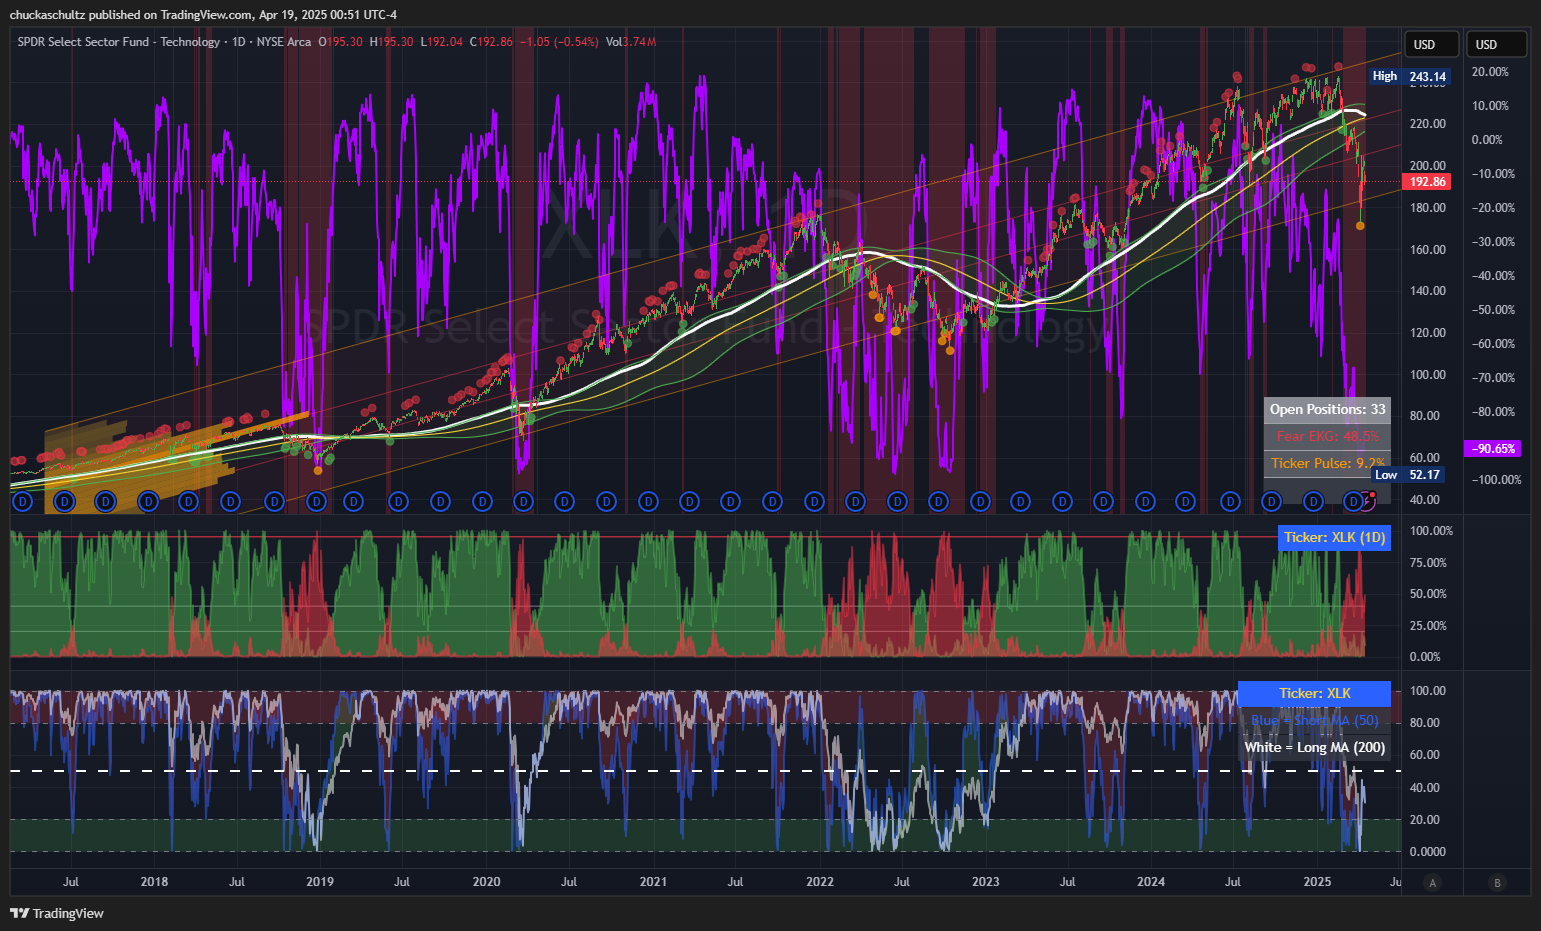Click the change value -1.05 (-0.54%)
The width and height of the screenshot is (1541, 931).
tap(559, 42)
